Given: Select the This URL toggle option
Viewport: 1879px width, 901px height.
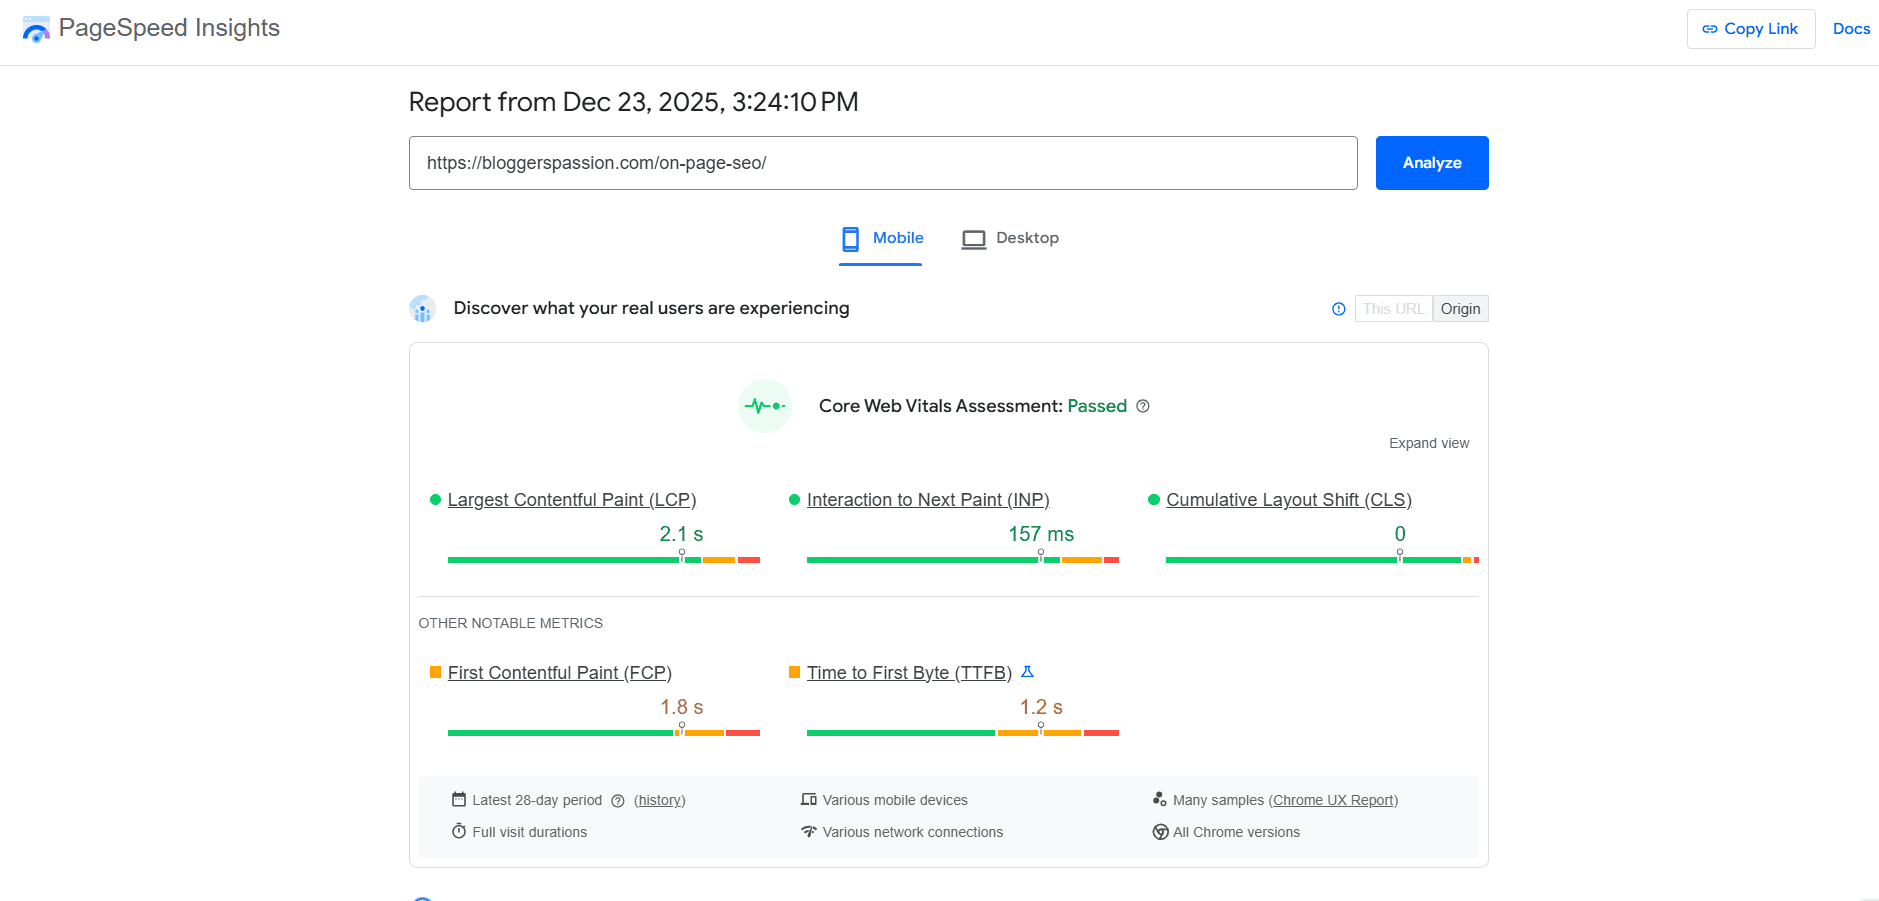Looking at the screenshot, I should click(1393, 308).
